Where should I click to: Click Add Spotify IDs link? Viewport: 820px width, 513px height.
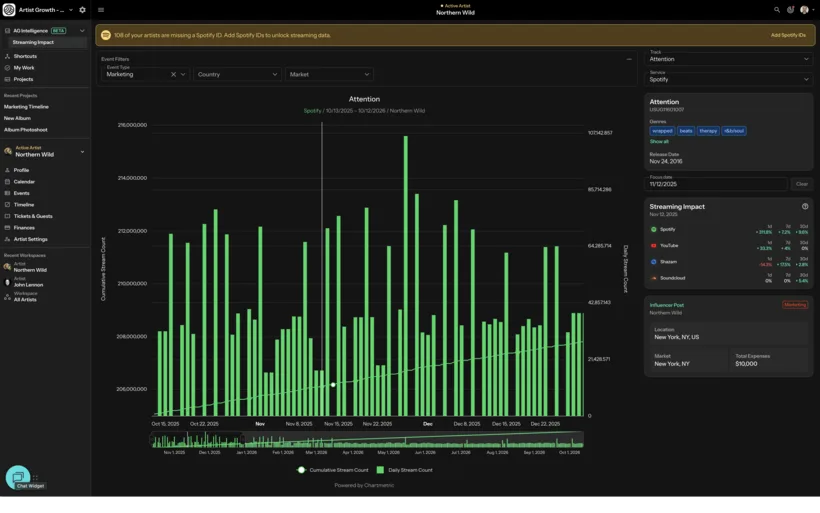[788, 35]
